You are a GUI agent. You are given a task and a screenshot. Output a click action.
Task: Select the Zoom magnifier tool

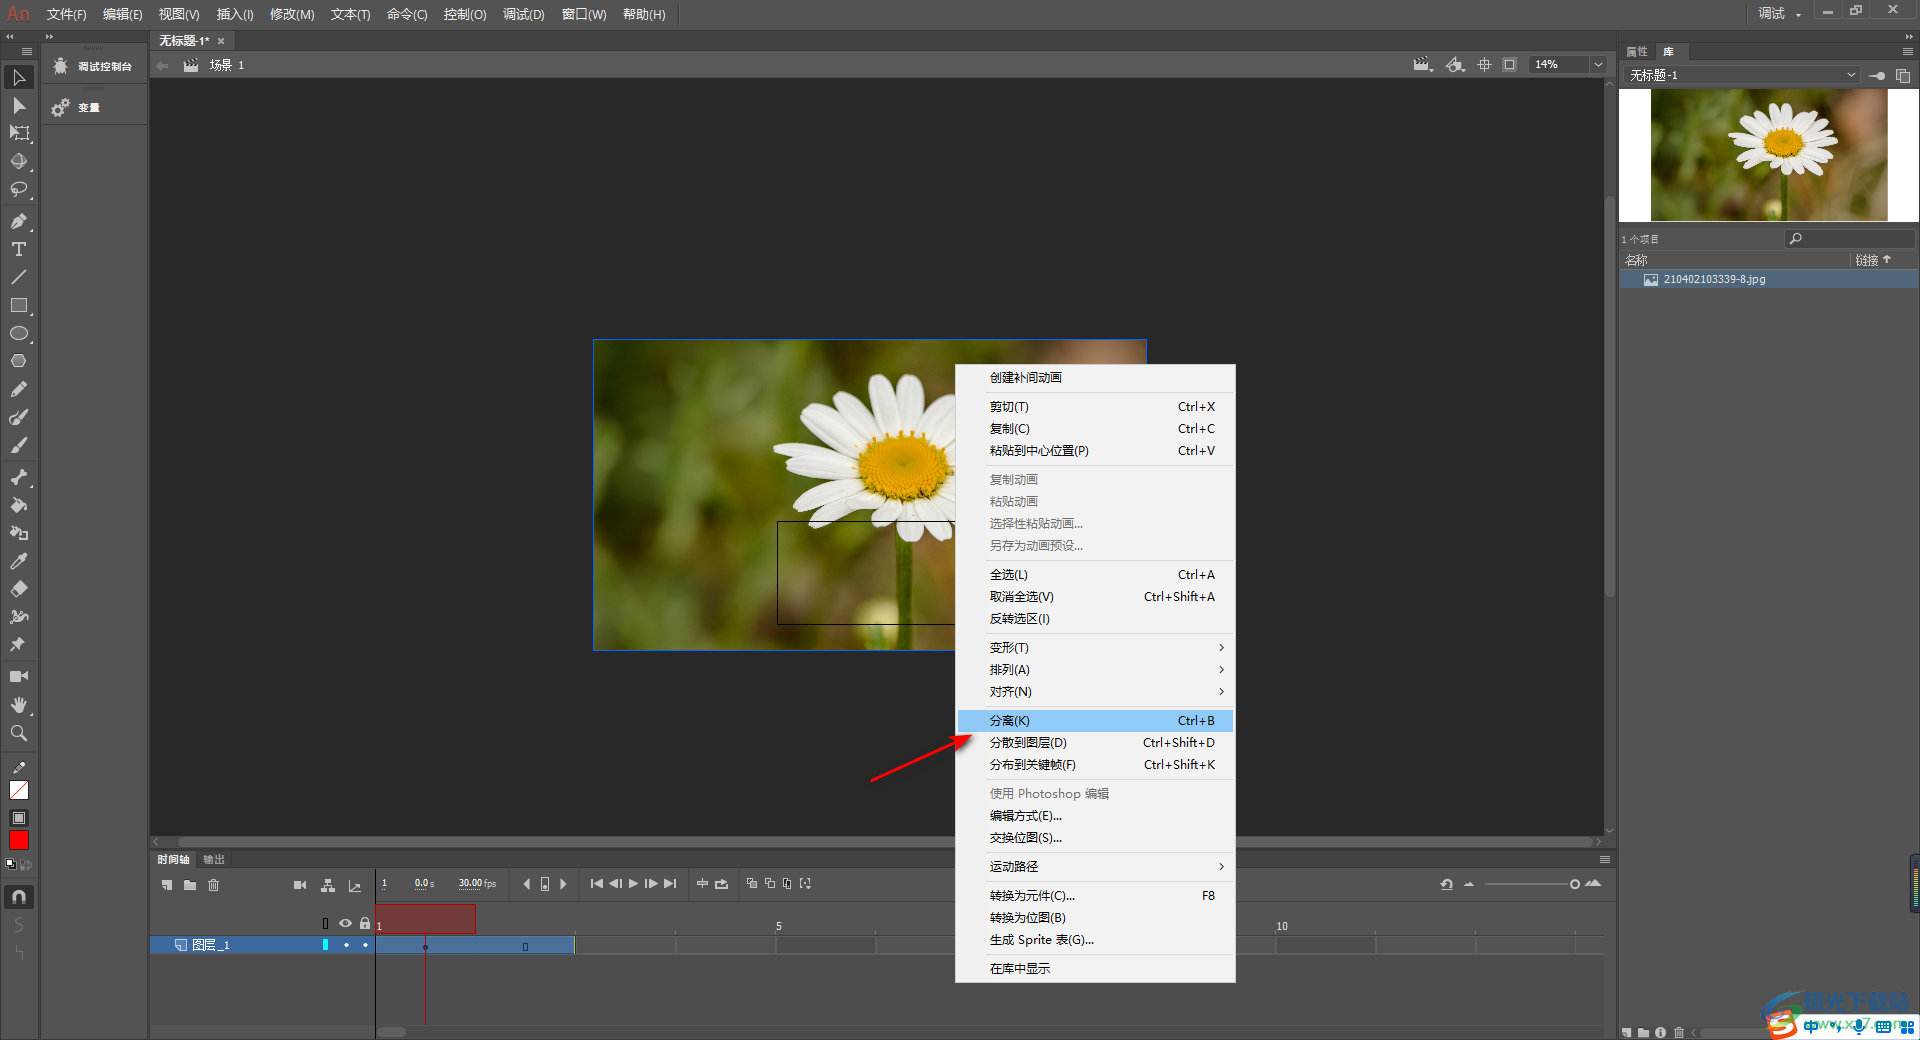[x=18, y=733]
